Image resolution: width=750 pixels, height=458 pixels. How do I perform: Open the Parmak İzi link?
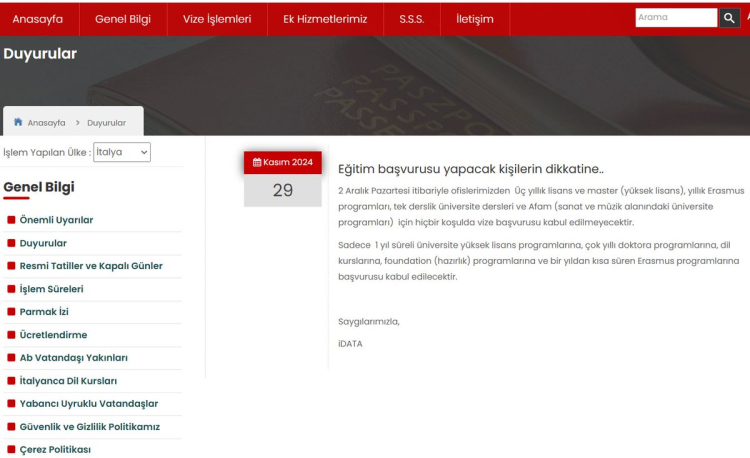coord(44,312)
